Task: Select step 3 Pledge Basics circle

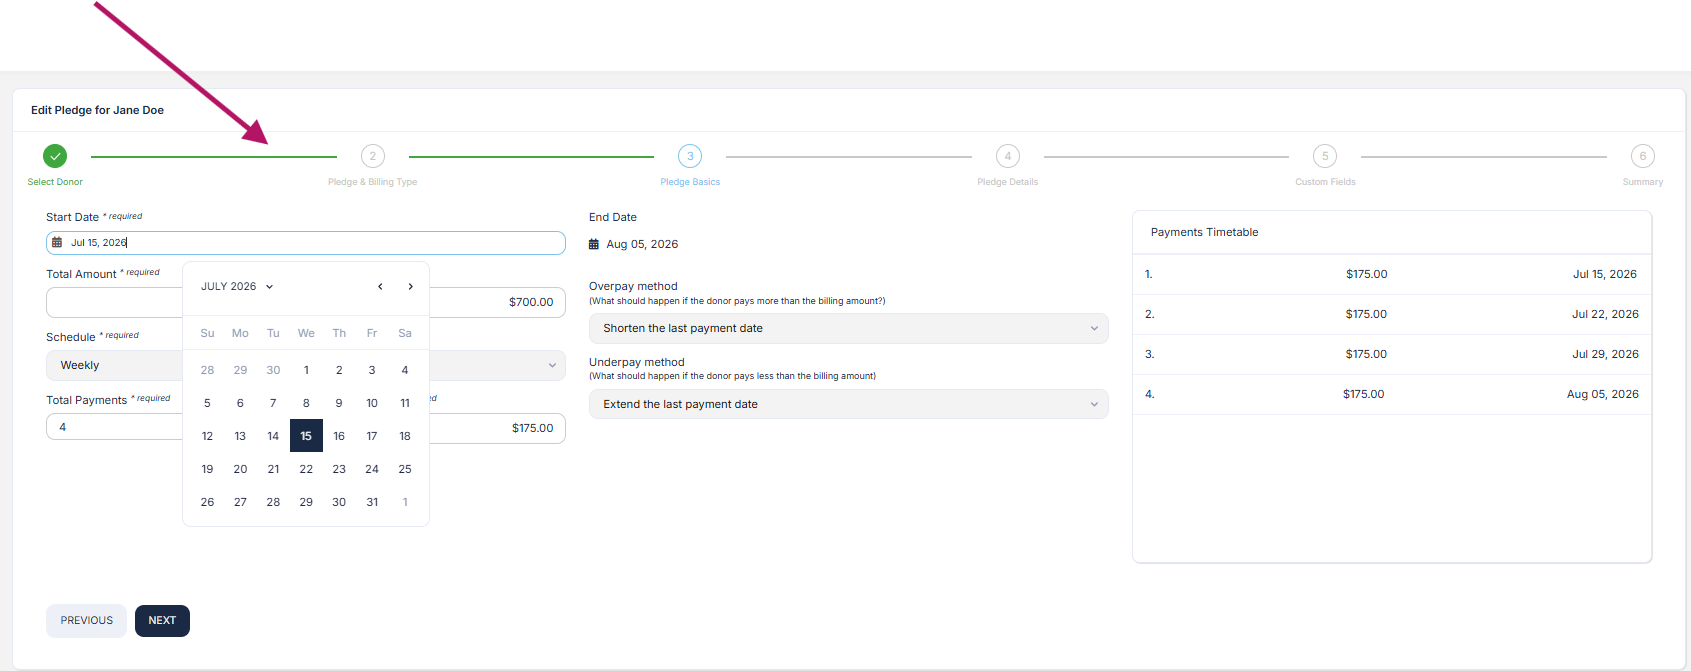Action: click(690, 156)
